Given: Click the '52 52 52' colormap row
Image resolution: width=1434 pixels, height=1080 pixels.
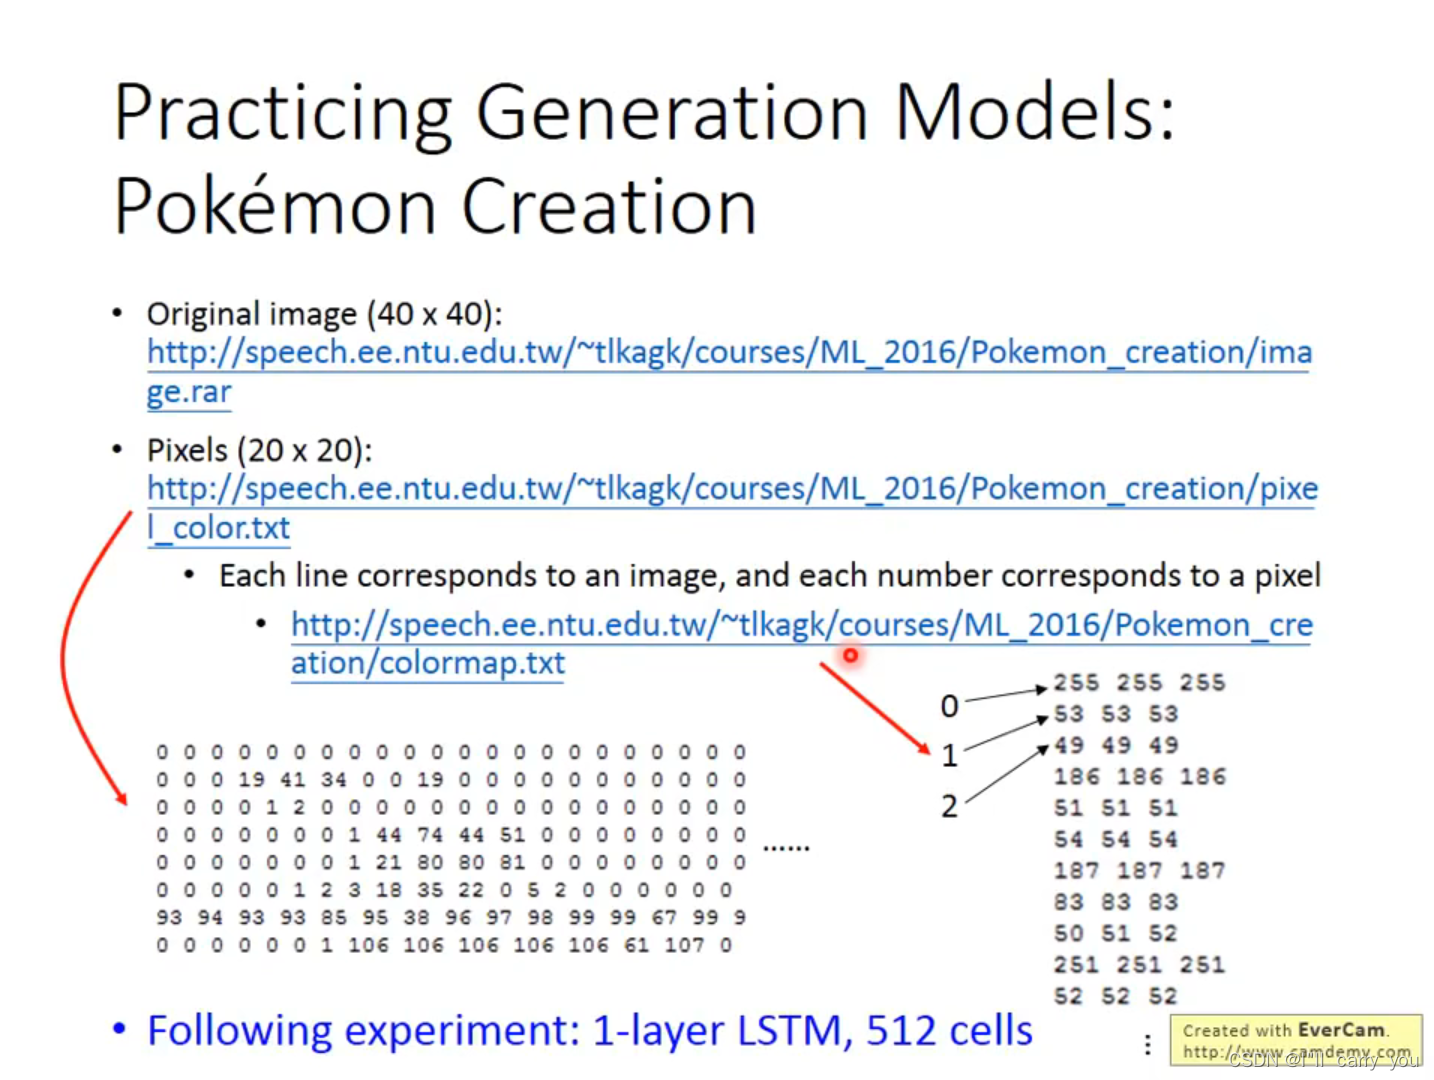Looking at the screenshot, I should point(1116,996).
